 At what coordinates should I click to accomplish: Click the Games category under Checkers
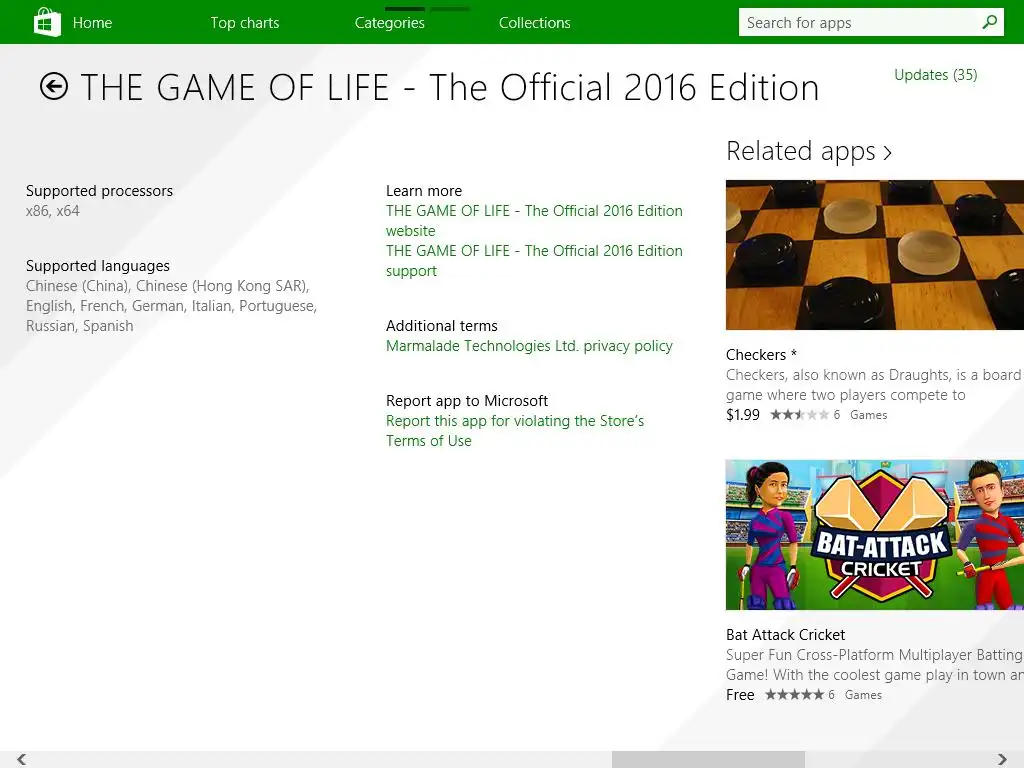point(869,415)
